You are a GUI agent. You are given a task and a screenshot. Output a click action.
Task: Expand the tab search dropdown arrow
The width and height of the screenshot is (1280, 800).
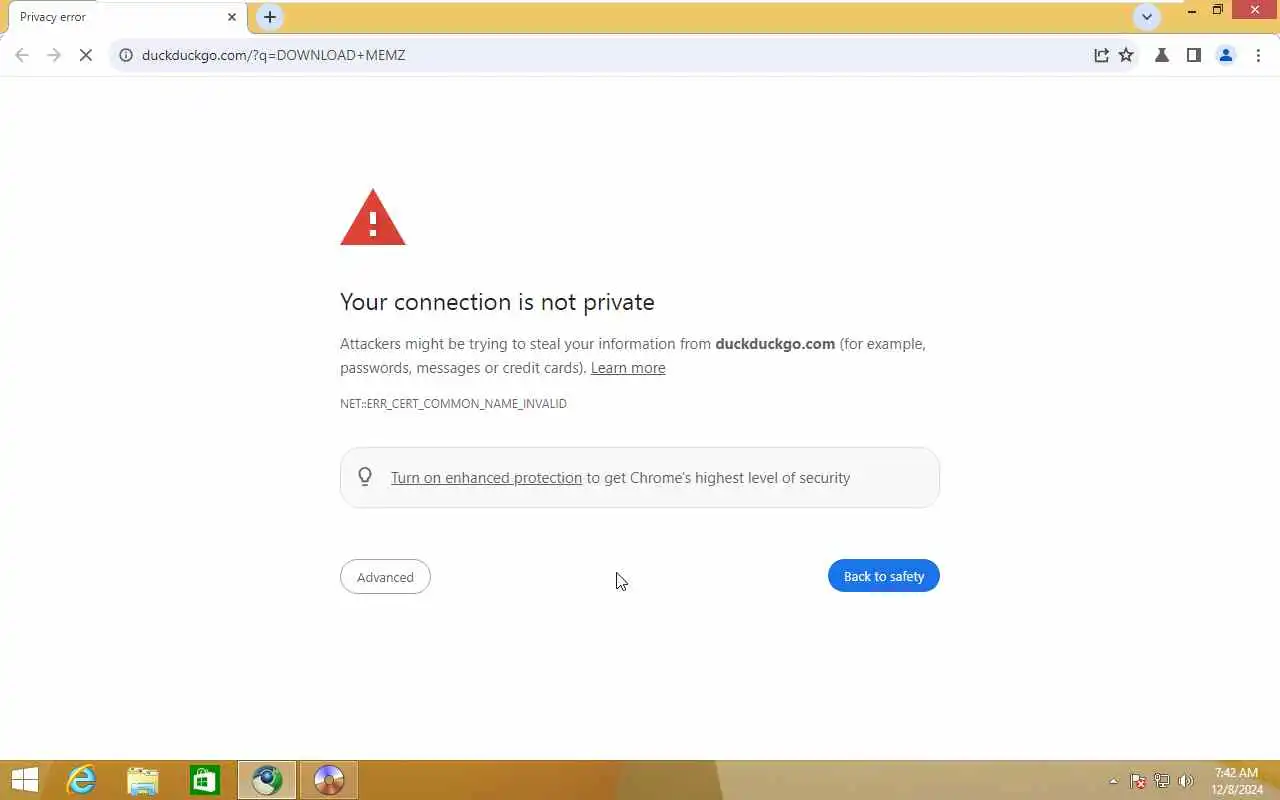1147,17
